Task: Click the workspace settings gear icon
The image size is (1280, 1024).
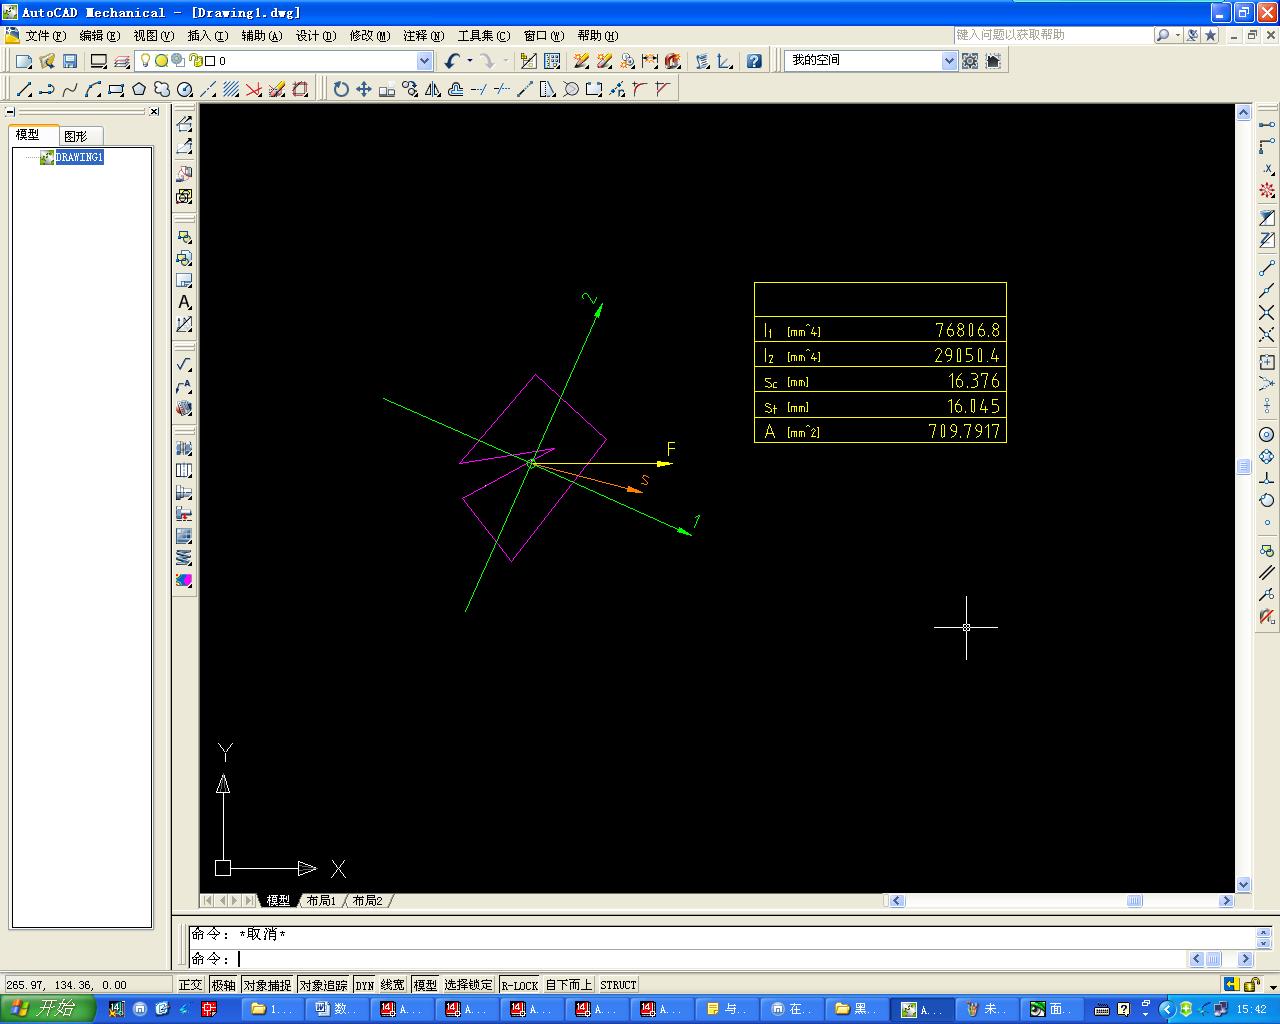Action: pos(970,61)
